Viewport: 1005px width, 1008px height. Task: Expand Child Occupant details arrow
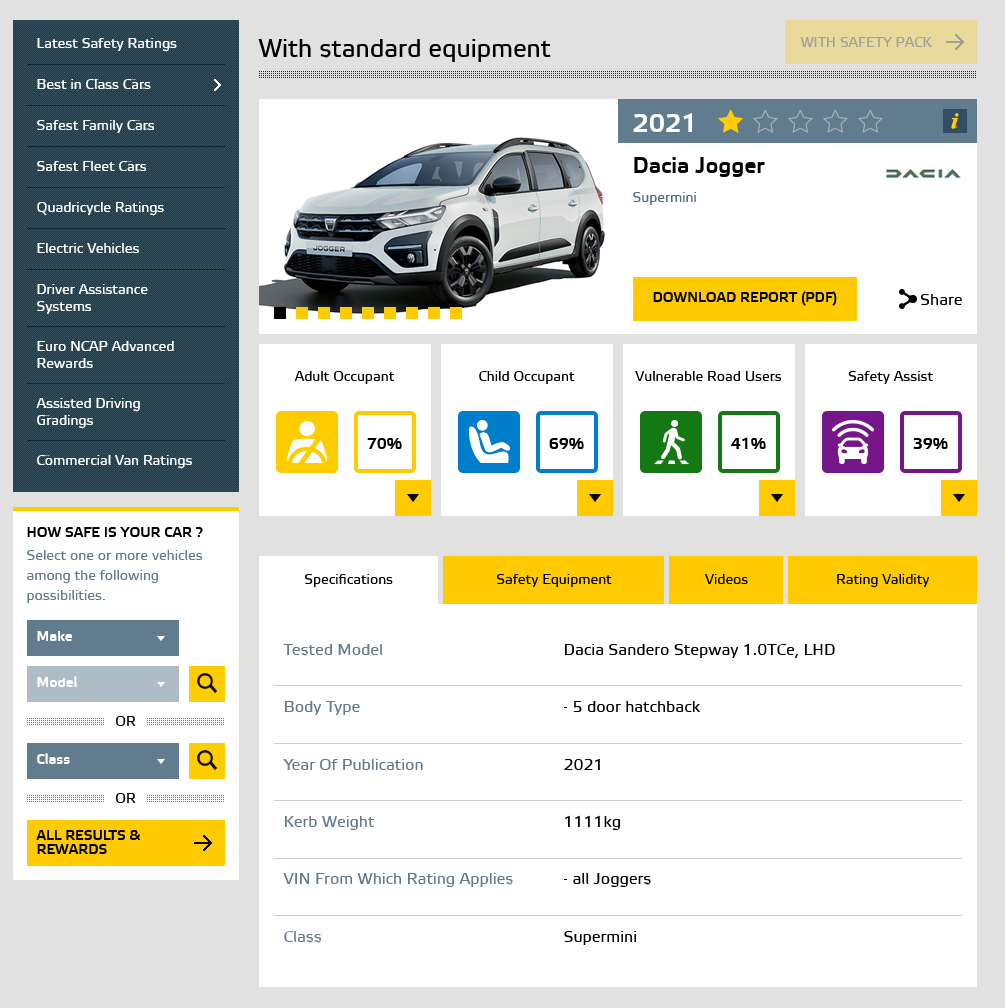point(595,498)
